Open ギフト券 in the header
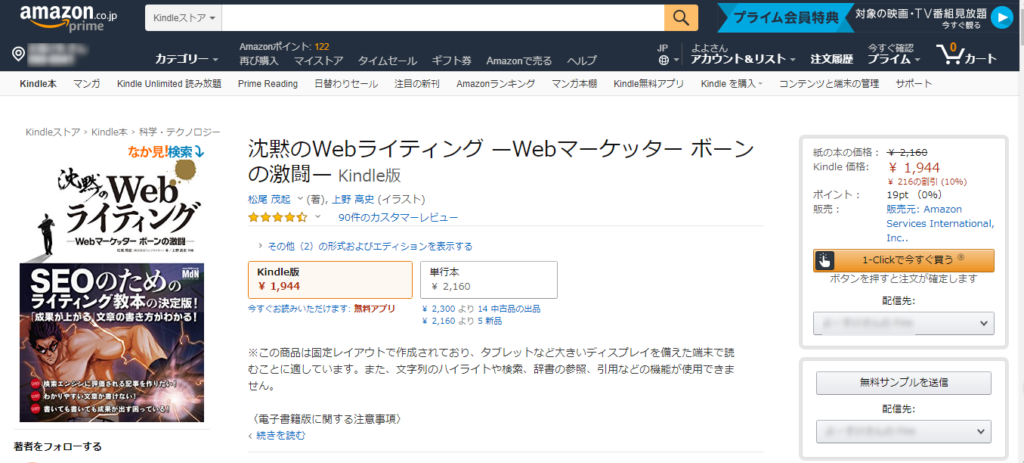Viewport: 1024px width, 463px height. pos(451,61)
